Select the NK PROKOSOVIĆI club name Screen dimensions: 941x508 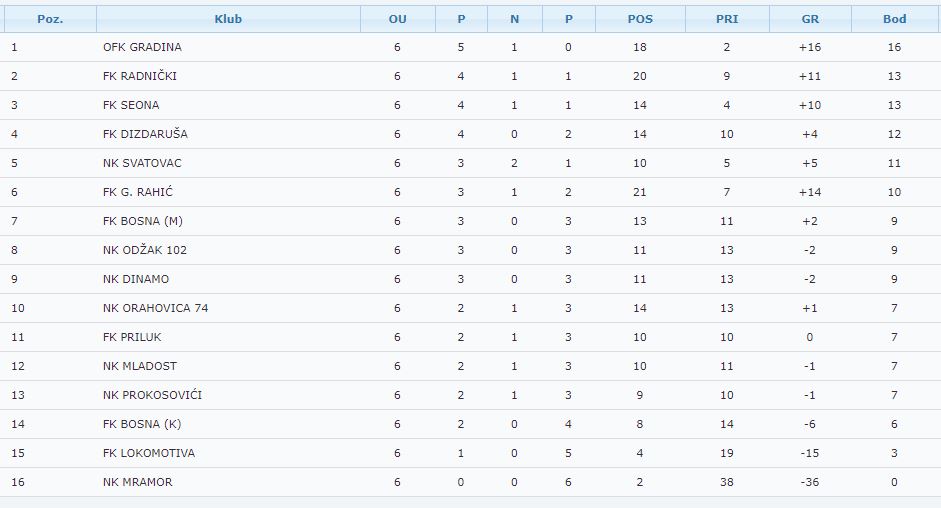point(152,395)
